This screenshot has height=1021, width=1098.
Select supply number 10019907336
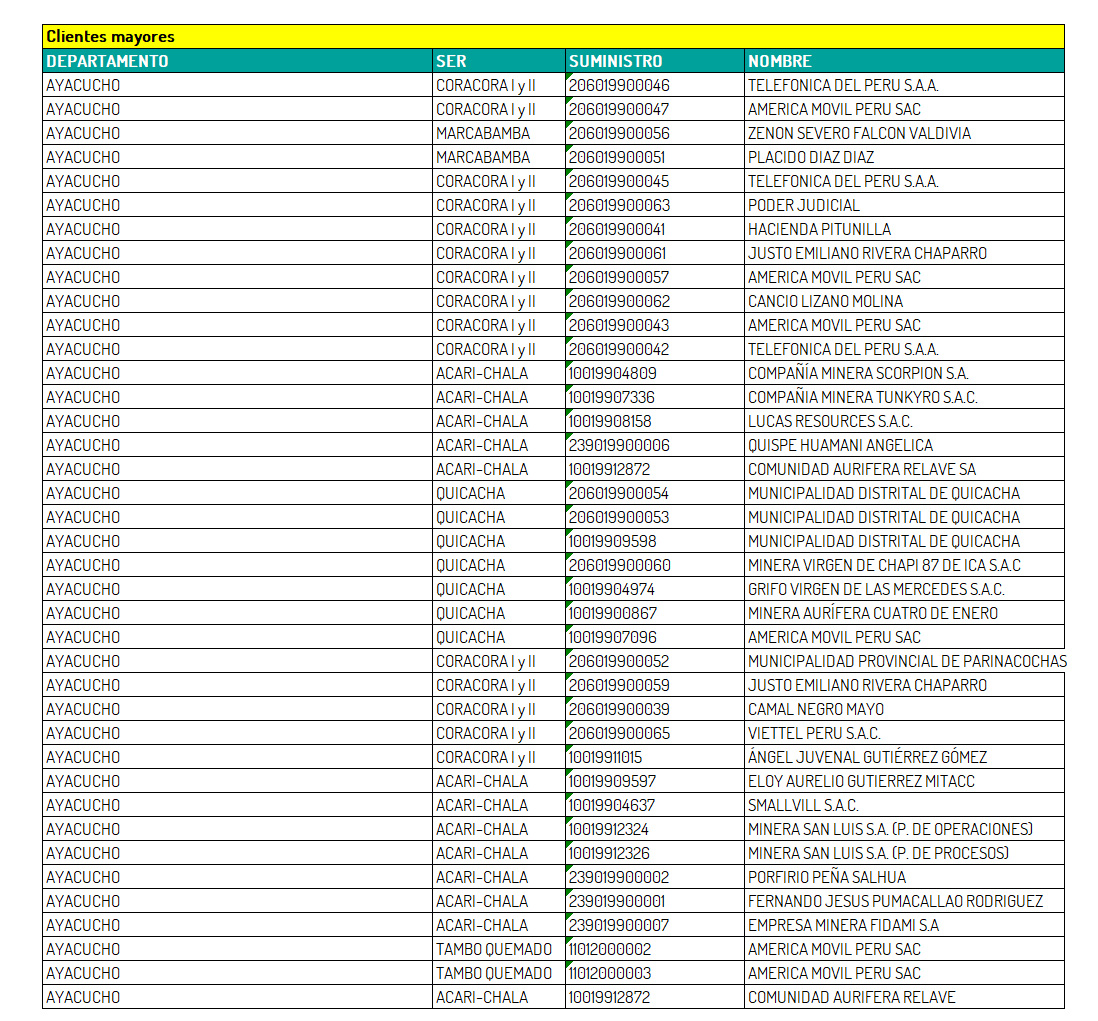click(655, 397)
